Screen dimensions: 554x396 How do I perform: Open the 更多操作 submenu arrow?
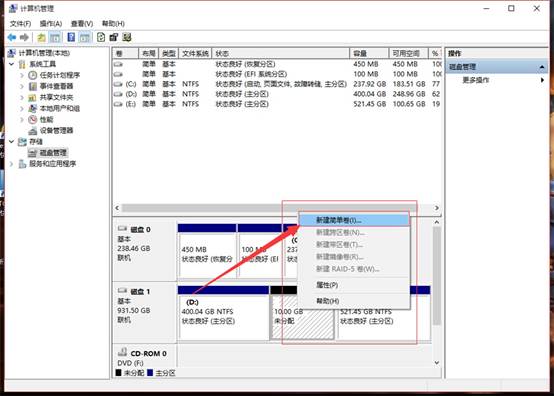point(542,80)
